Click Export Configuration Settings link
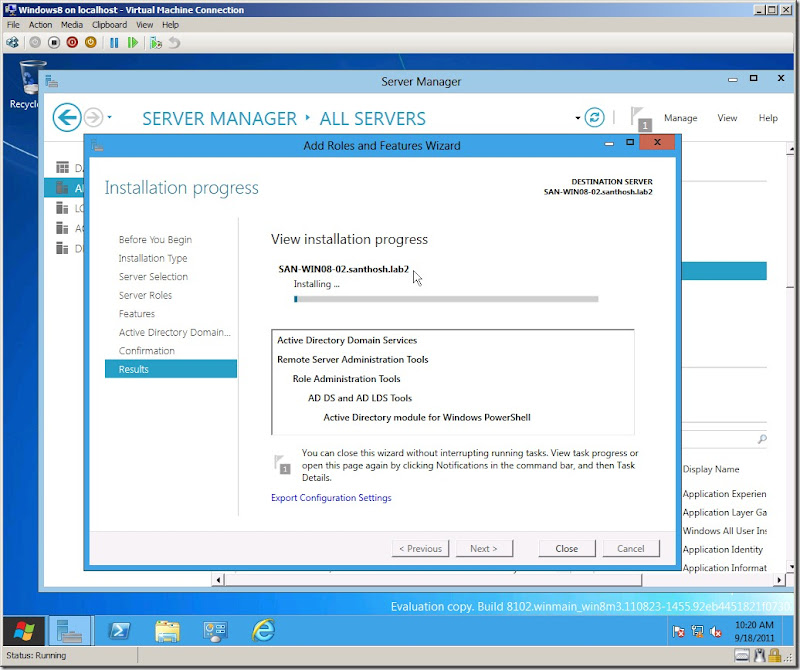This screenshot has width=800, height=670. coord(331,498)
